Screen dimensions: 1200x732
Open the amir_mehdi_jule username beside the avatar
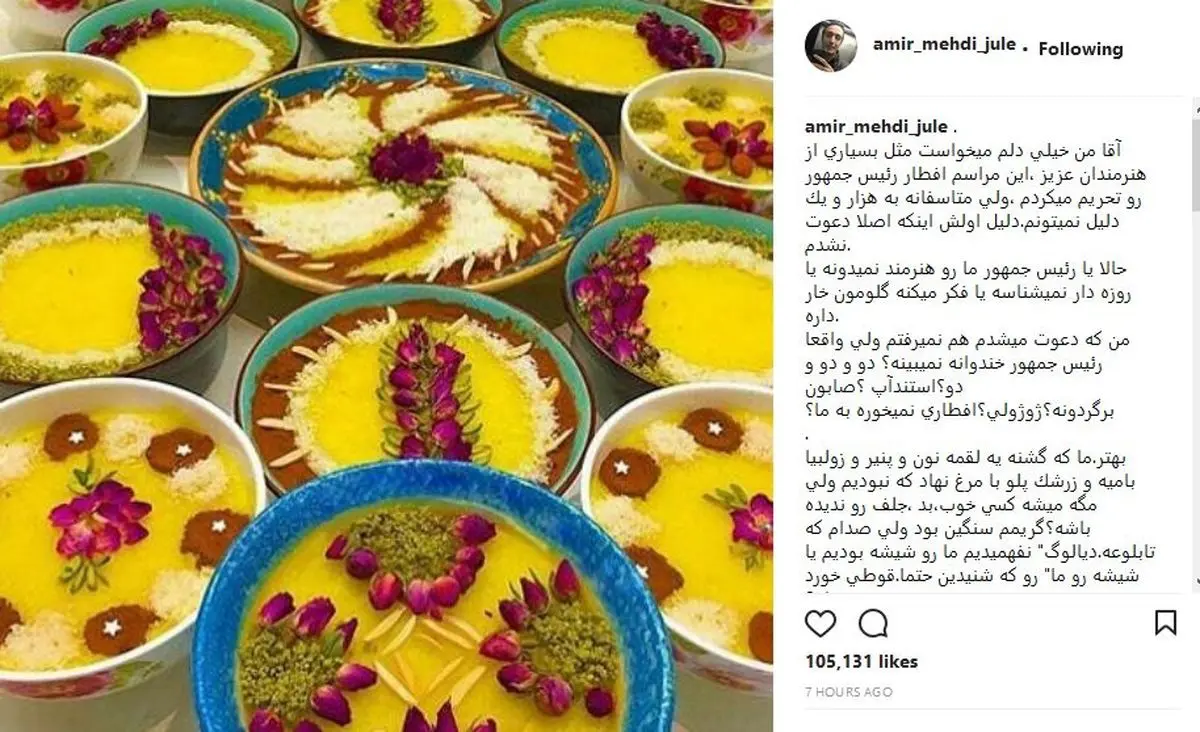pyautogui.click(x=944, y=47)
